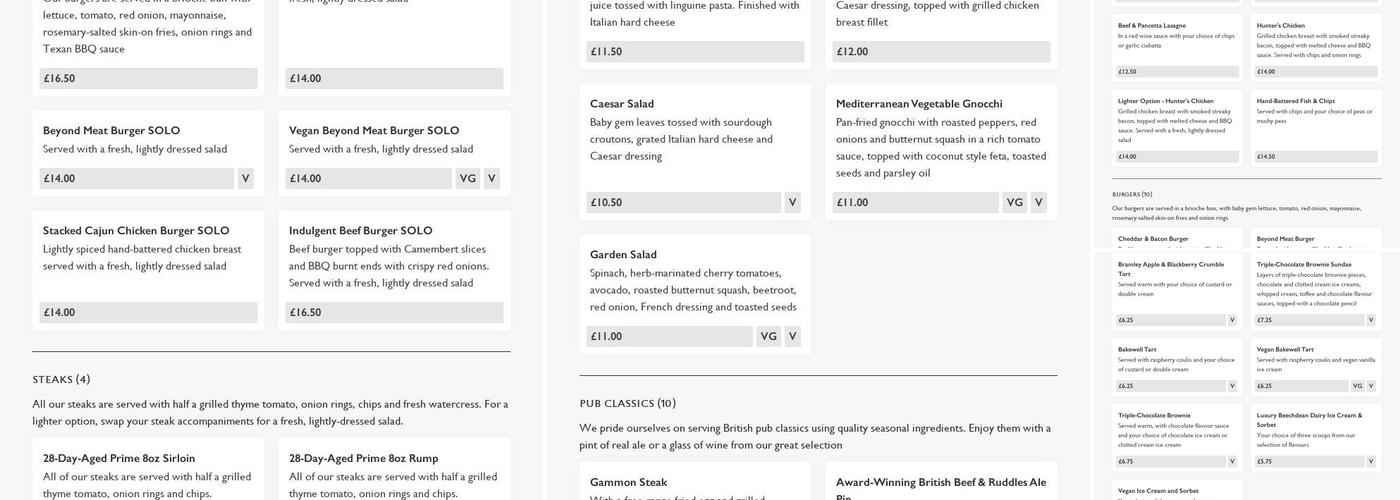Click the V badge on Beyond Meat Burger SOLO
This screenshot has width=1400, height=500.
(245, 179)
